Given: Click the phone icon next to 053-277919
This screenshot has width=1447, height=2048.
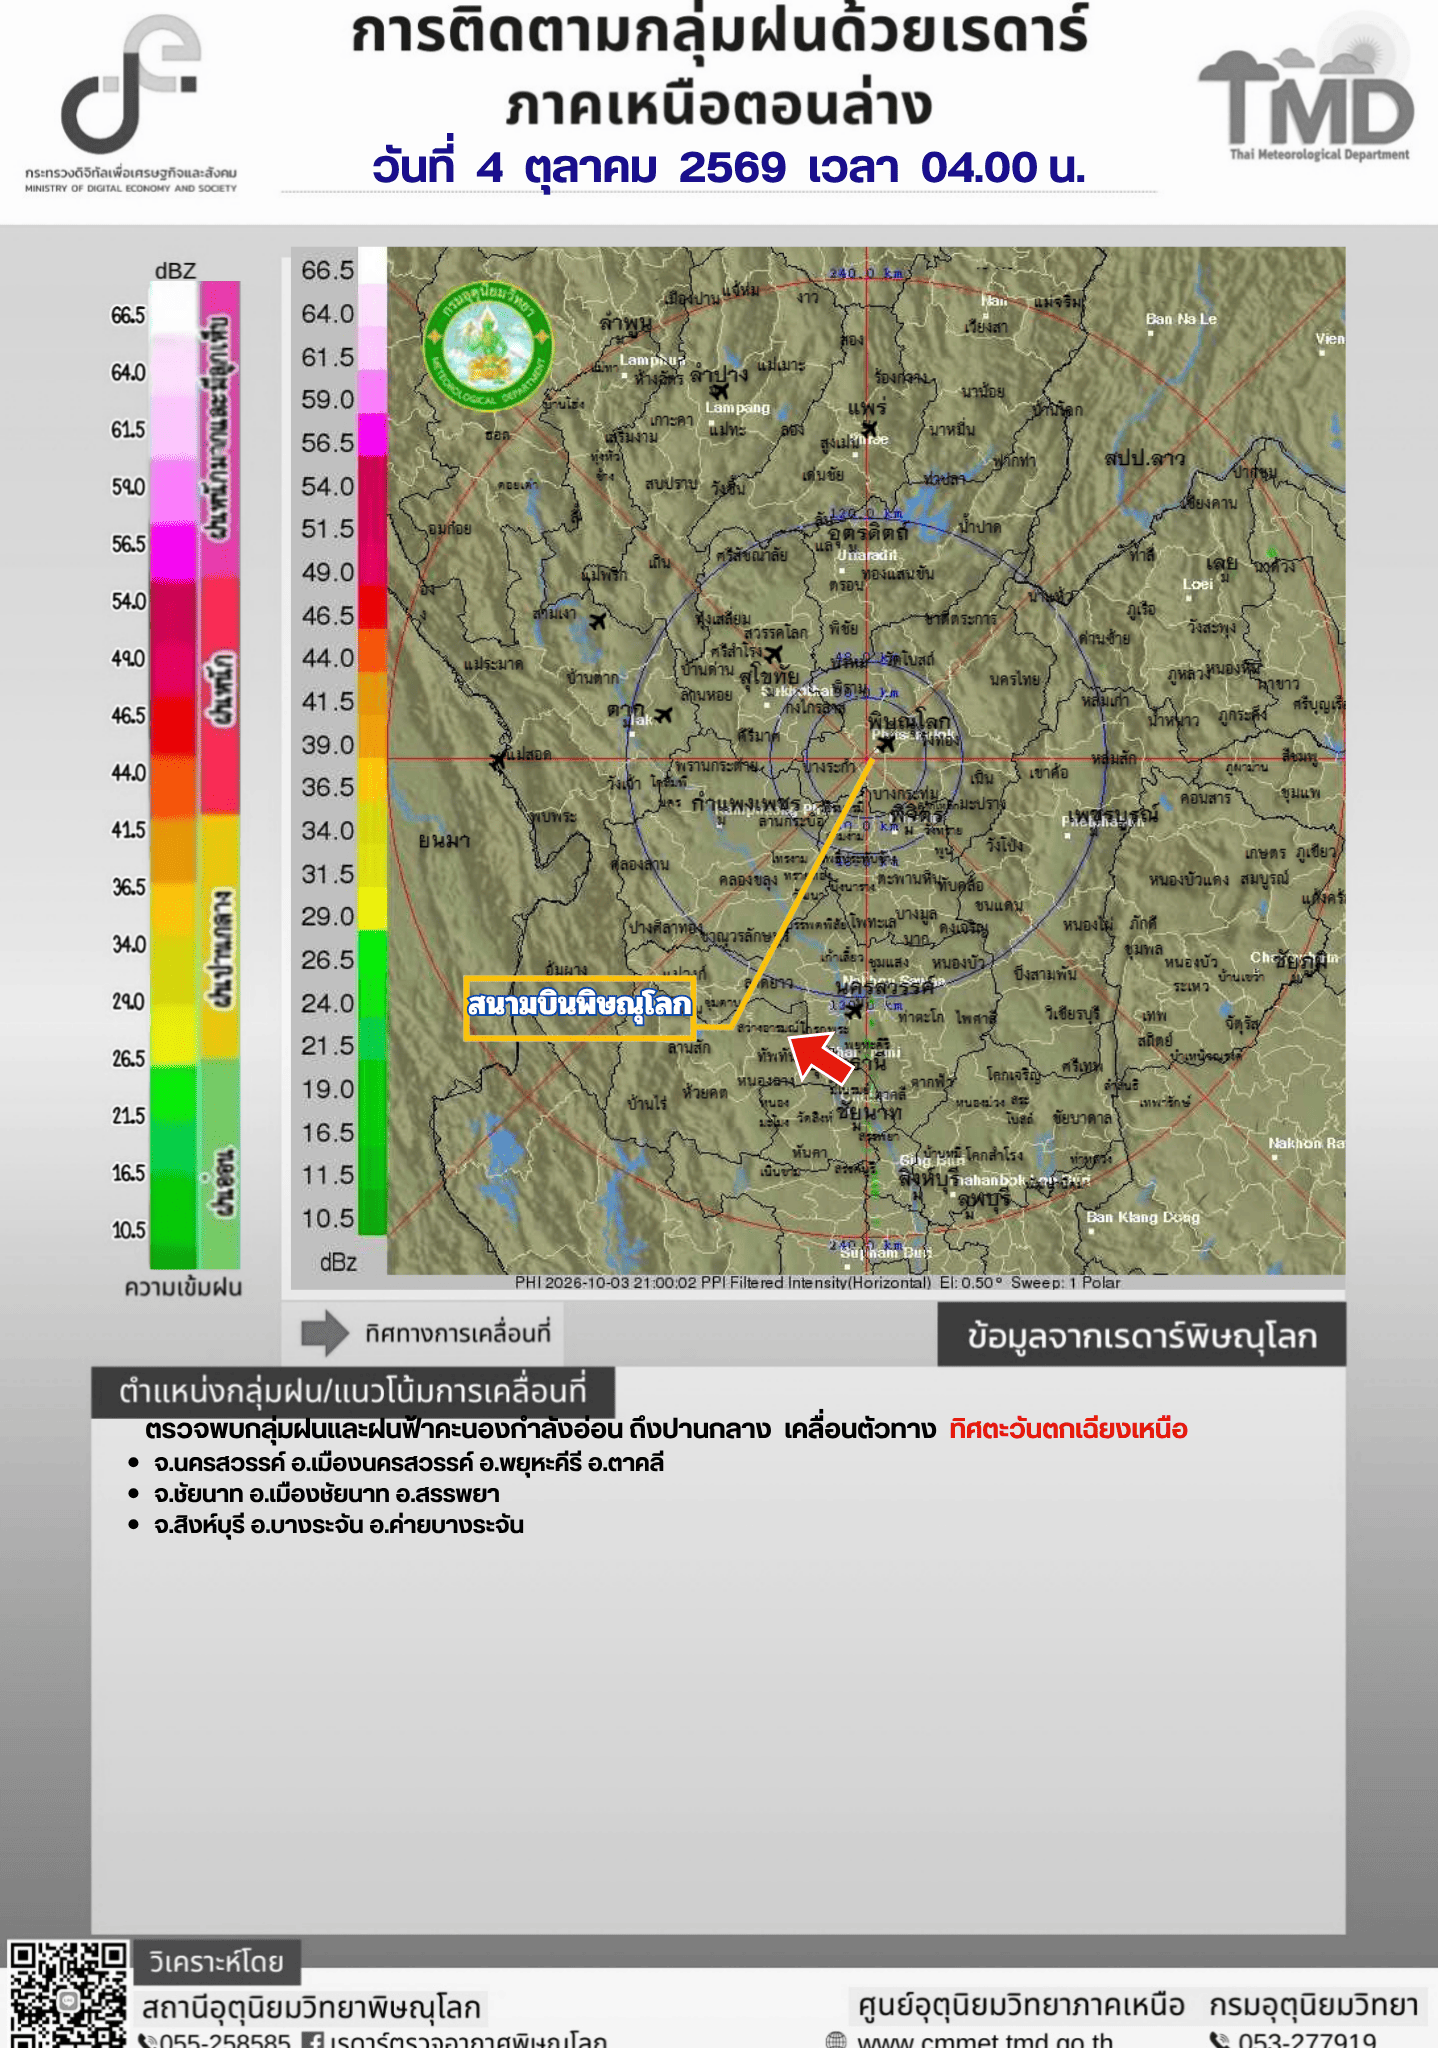Looking at the screenshot, I should (1219, 2040).
